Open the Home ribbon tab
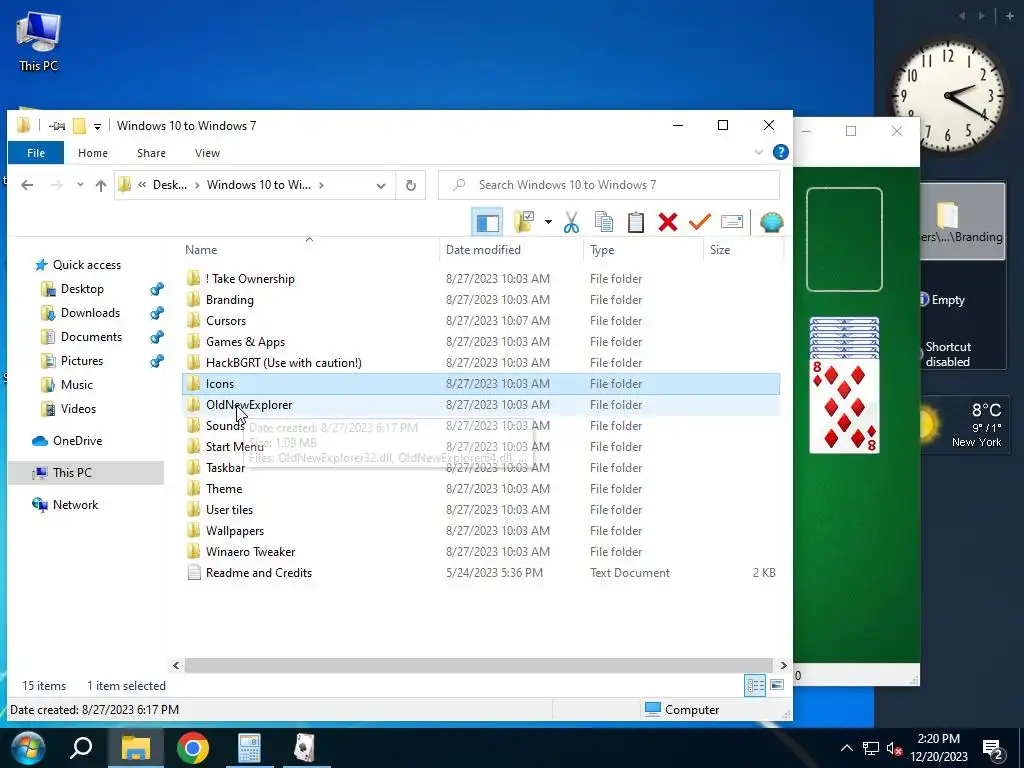The height and width of the screenshot is (768, 1024). 93,153
